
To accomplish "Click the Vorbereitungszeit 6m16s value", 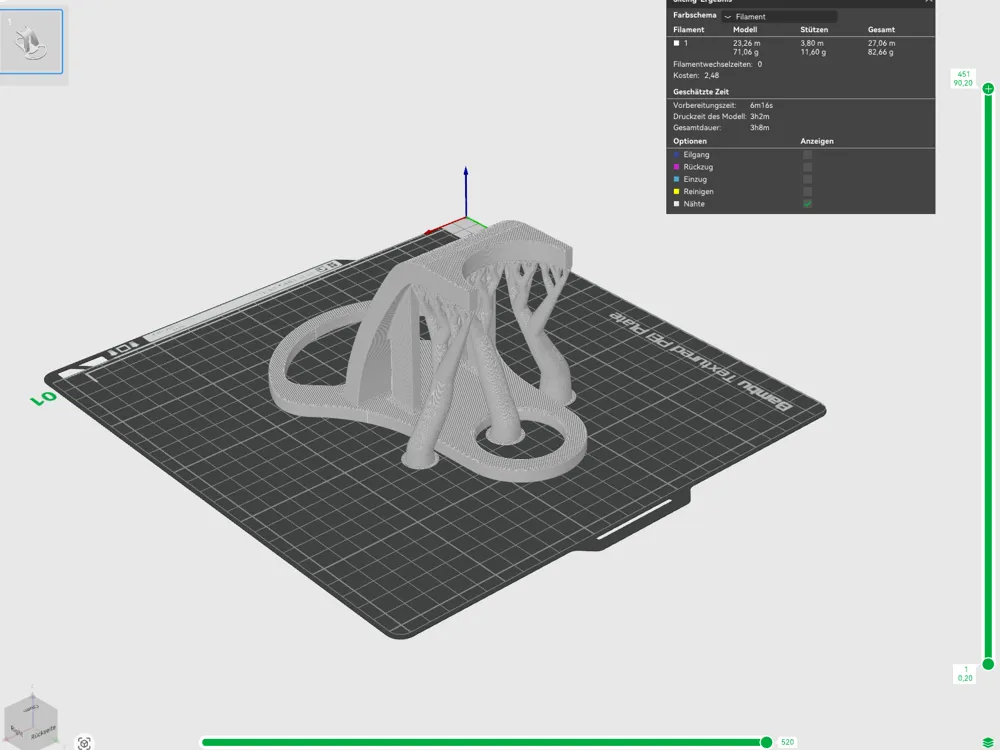I will click(761, 105).
